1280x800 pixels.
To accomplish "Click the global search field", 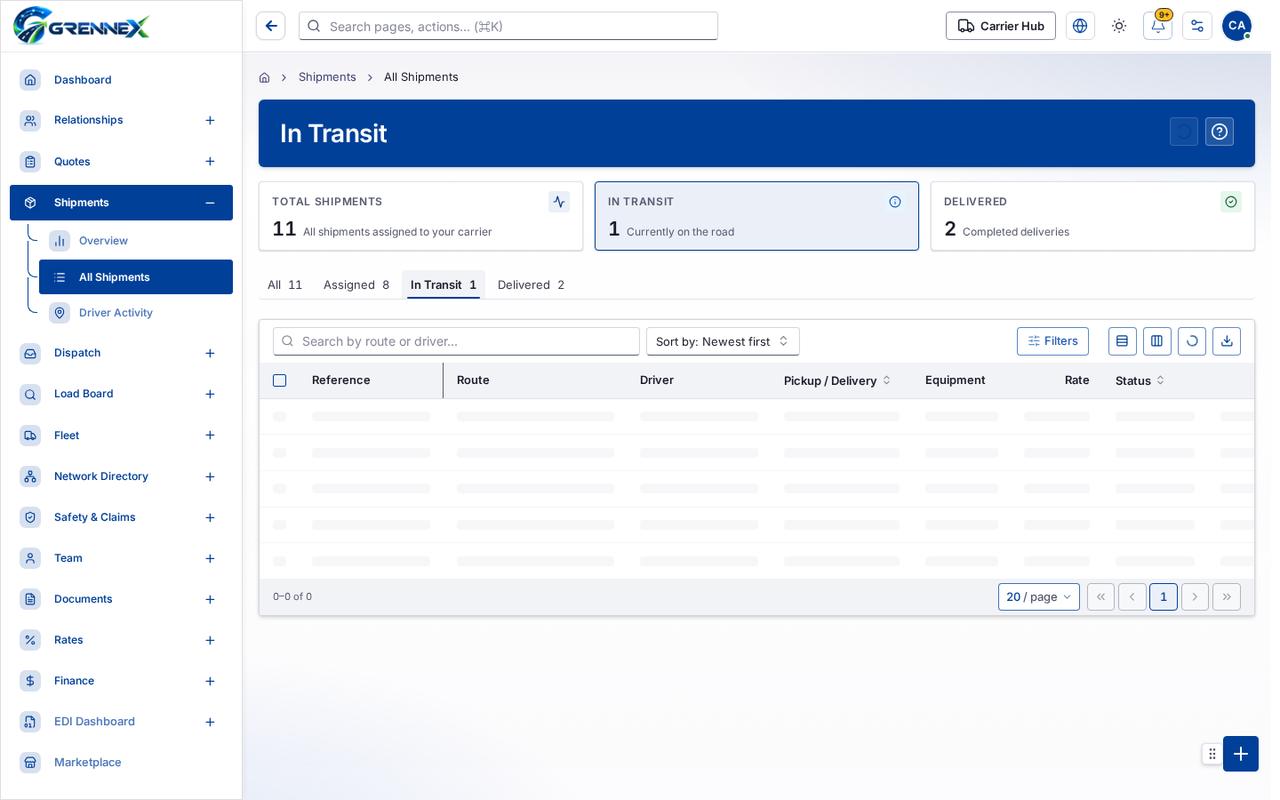I will coord(508,26).
